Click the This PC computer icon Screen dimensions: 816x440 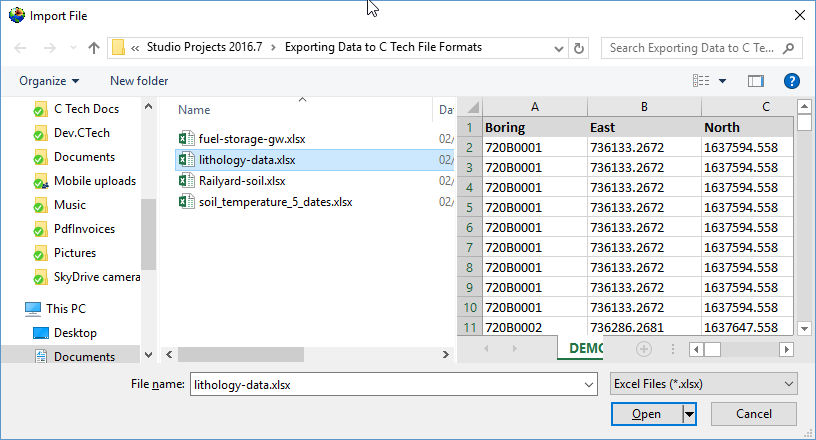[33, 309]
